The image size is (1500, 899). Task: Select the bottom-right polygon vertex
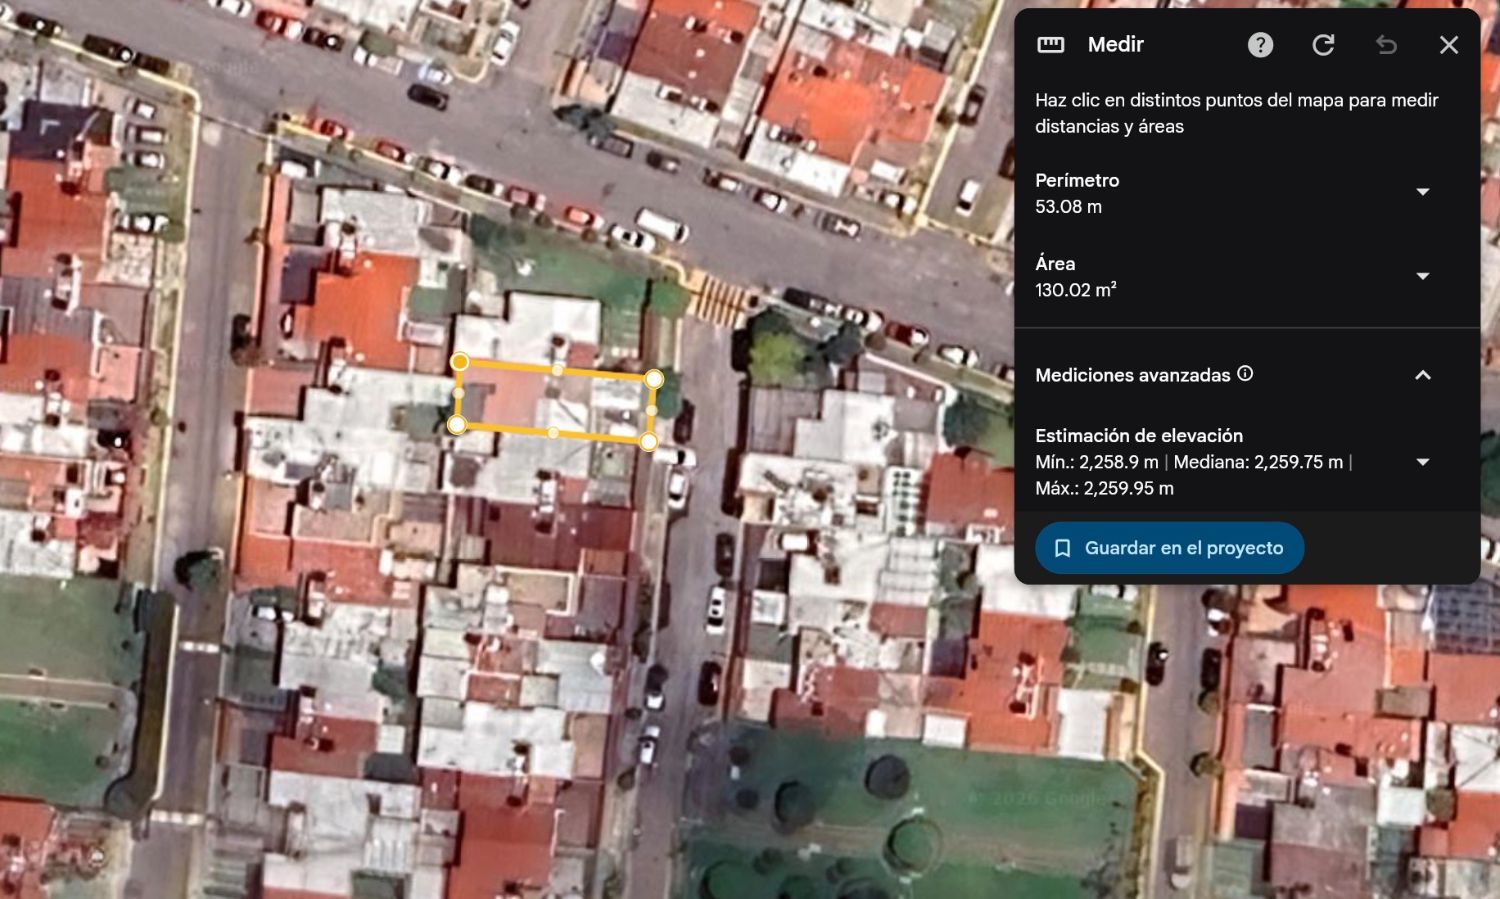coord(648,441)
